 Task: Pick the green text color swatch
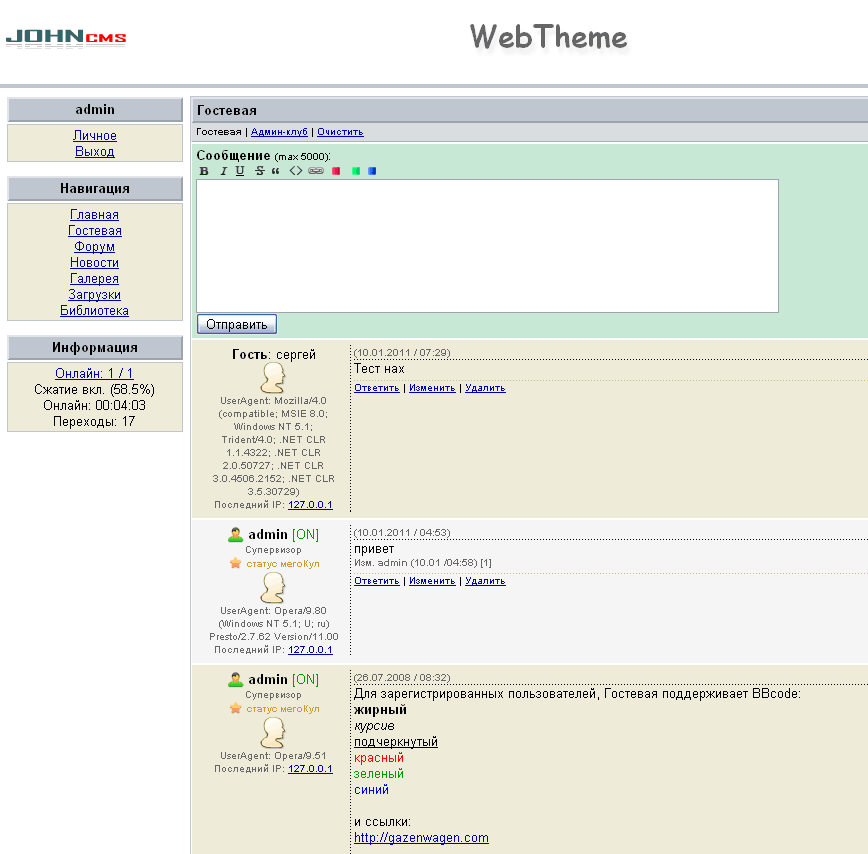355,171
